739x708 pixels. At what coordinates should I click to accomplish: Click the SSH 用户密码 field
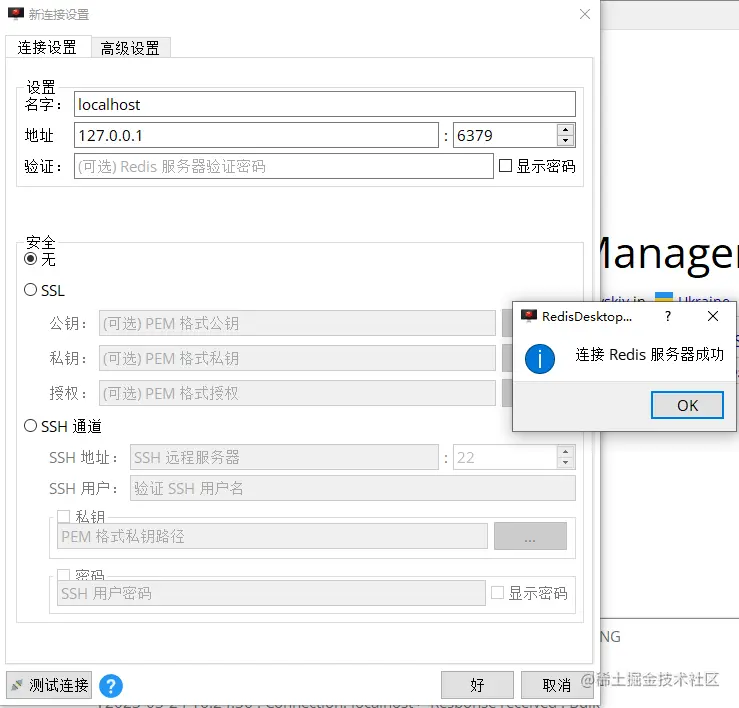(271, 593)
